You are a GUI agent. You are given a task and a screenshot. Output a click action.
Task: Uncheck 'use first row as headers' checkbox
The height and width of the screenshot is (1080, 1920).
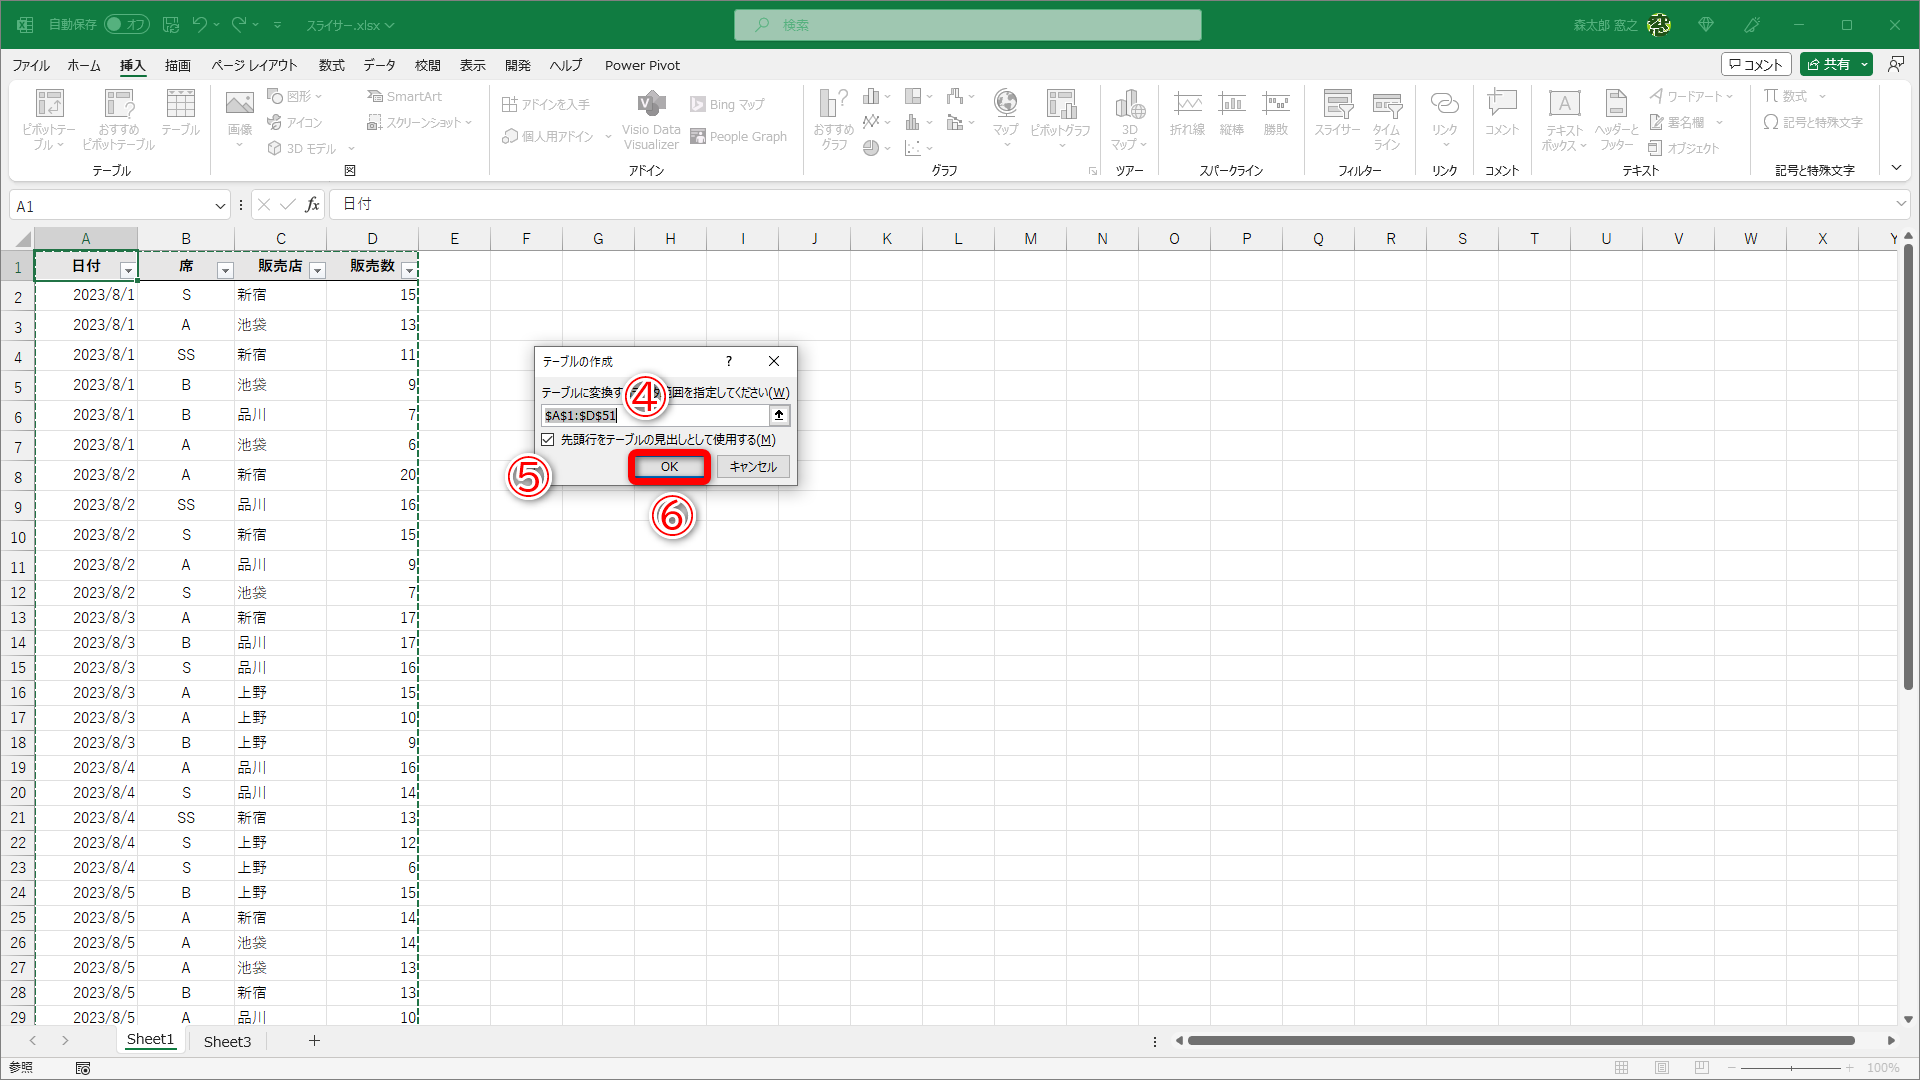click(548, 440)
